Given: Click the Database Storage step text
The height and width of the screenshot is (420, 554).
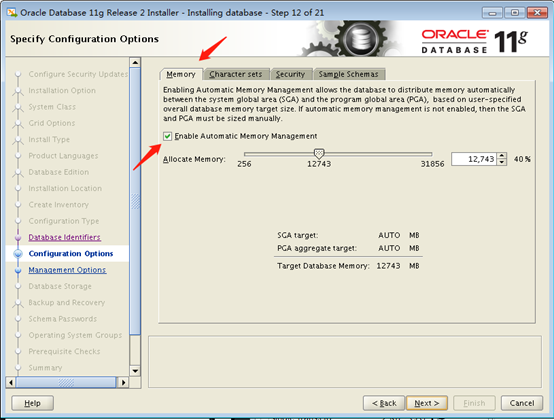Looking at the screenshot, I should coord(60,286).
